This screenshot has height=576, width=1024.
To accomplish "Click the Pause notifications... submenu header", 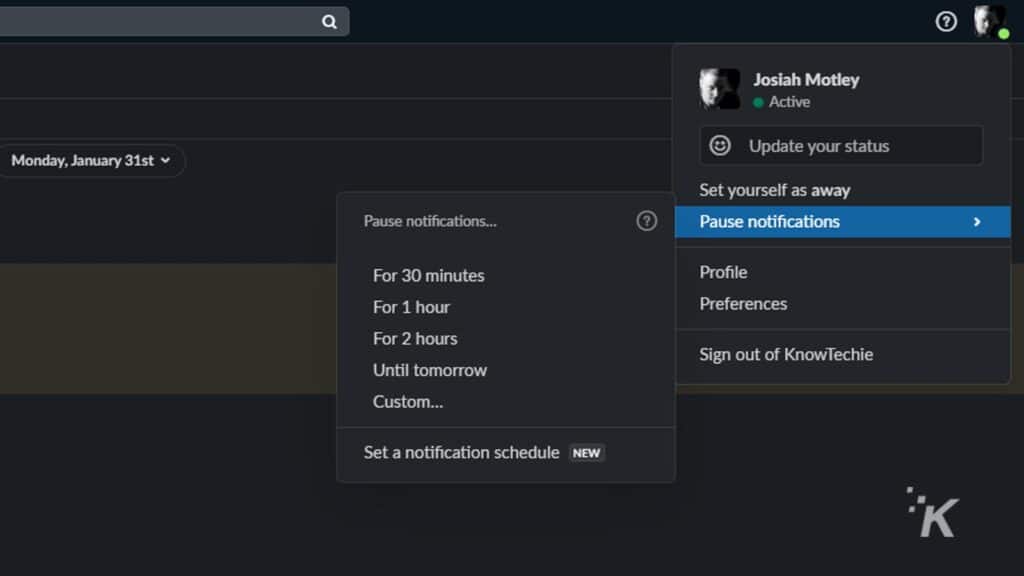I will [x=430, y=221].
